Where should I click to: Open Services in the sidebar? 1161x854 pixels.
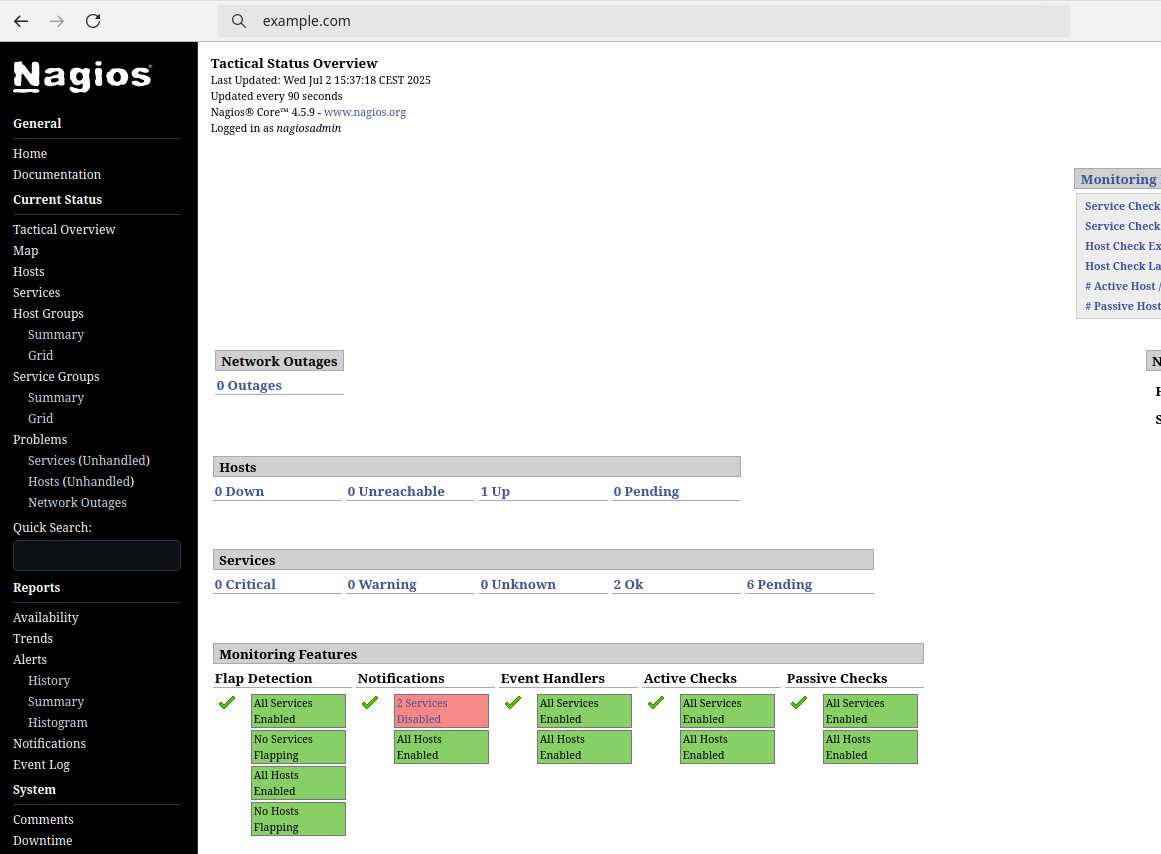36,293
